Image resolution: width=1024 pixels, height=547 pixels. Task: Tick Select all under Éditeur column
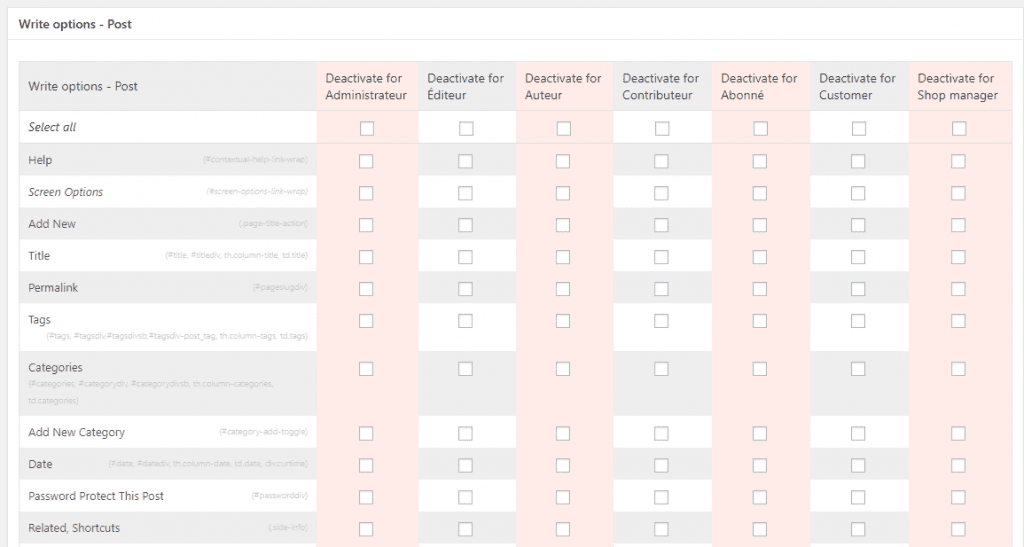(x=466, y=128)
